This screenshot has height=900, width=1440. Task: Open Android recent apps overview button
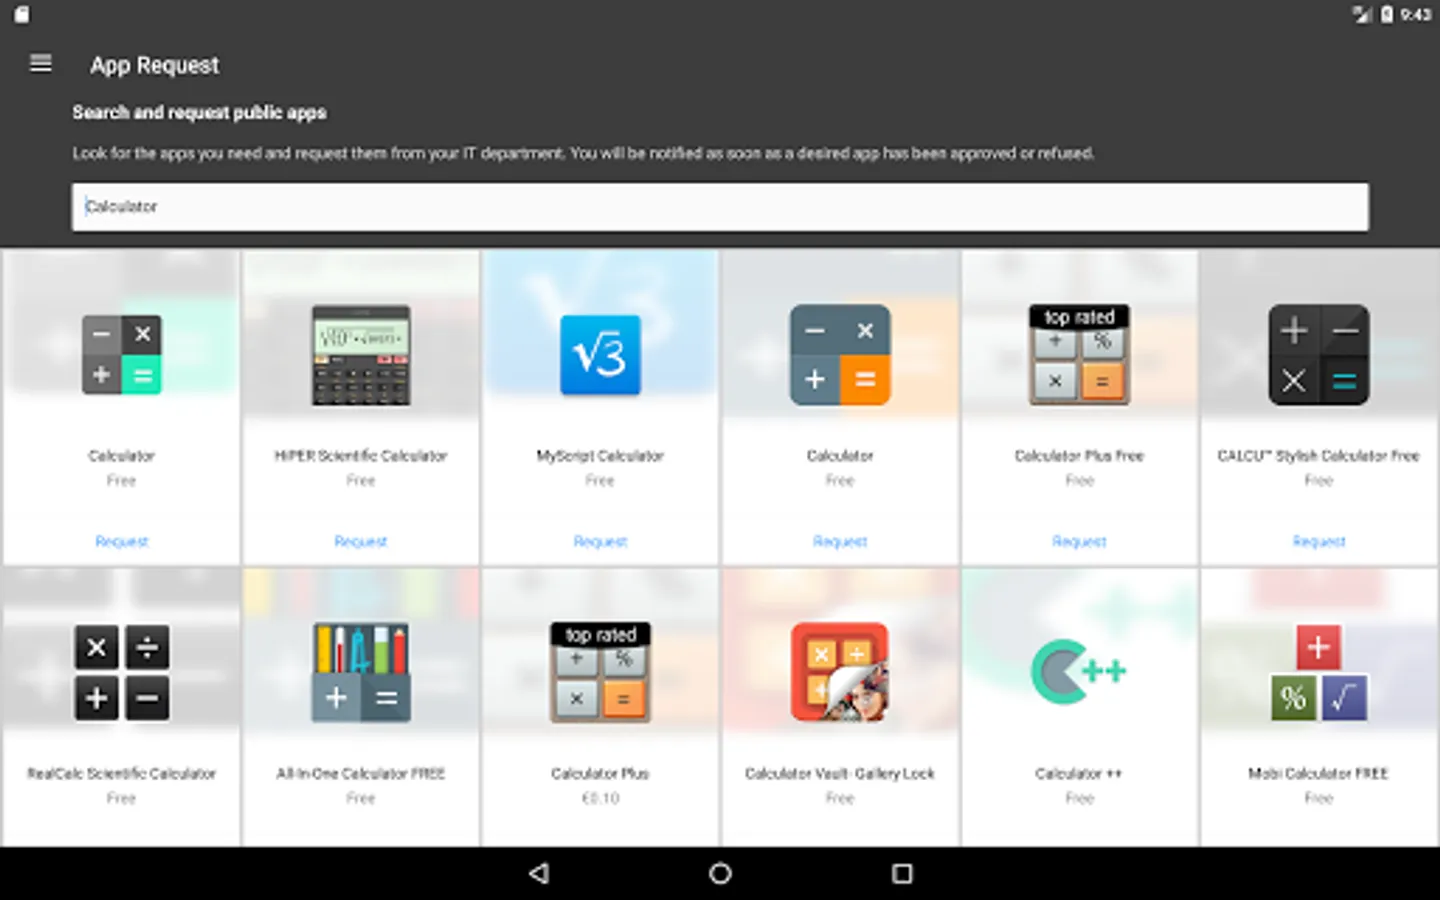902,873
